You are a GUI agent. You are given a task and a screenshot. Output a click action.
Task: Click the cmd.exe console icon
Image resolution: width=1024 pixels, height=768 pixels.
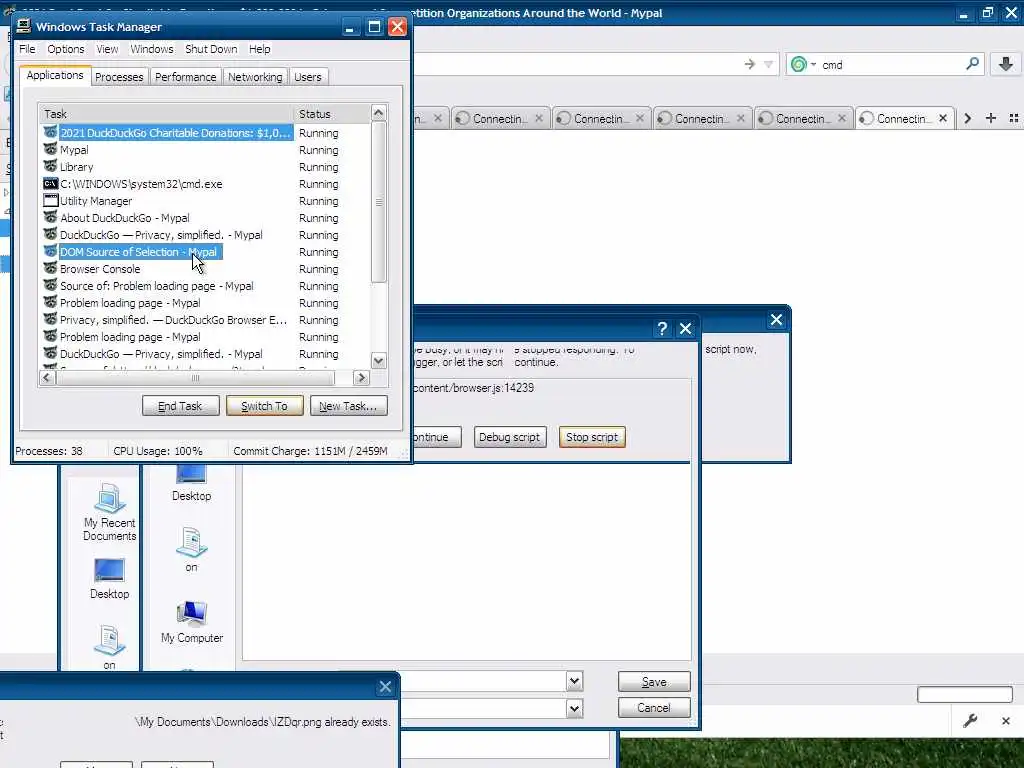coord(50,184)
